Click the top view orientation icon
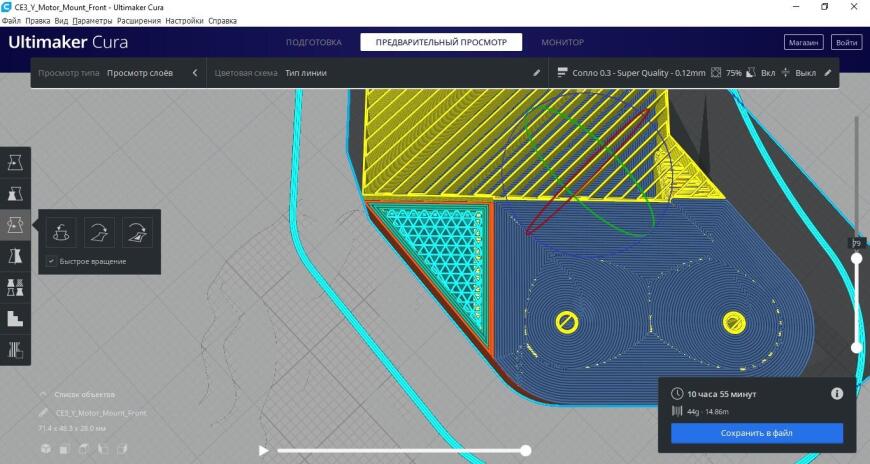 tap(84, 448)
